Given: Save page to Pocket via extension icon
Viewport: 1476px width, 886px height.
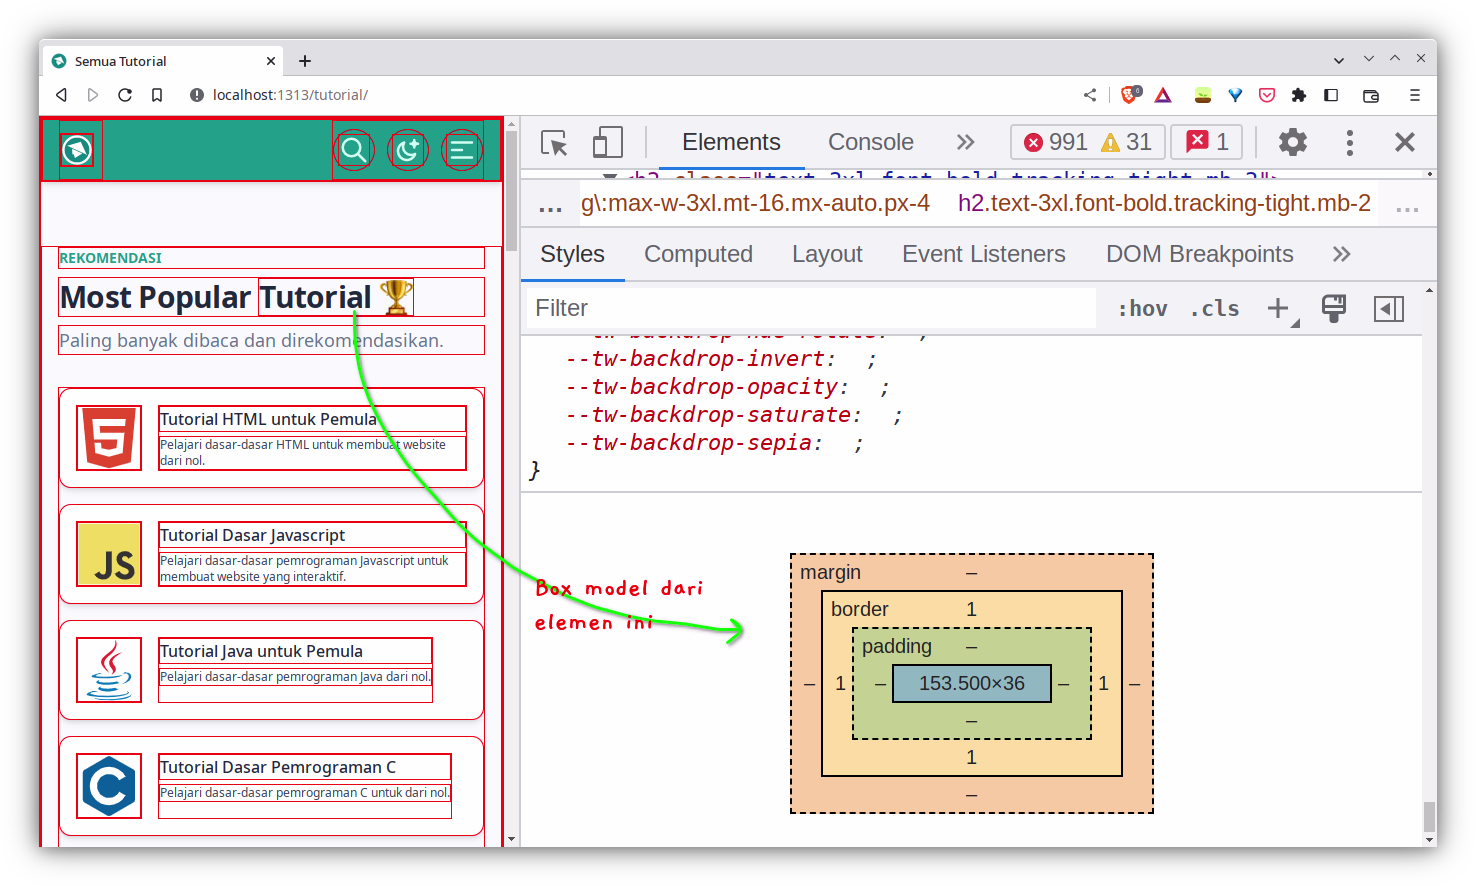Looking at the screenshot, I should [1267, 94].
